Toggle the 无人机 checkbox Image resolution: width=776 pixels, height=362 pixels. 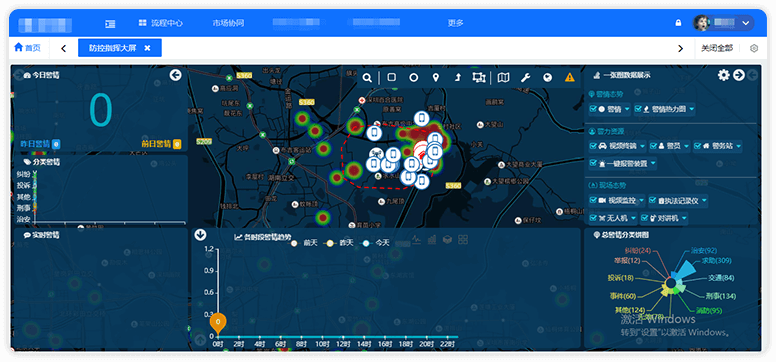click(593, 217)
